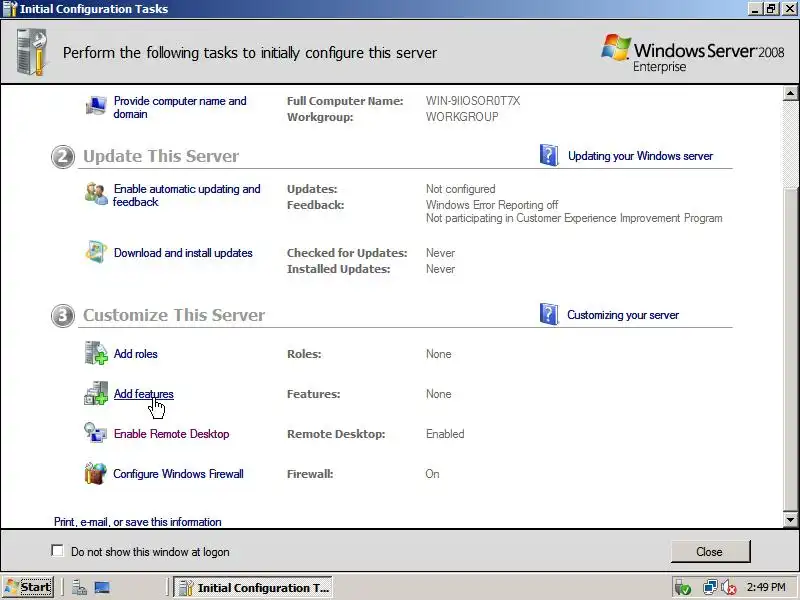This screenshot has height=600, width=800.
Task: Open Server Manager from quick launch
Action: (x=79, y=588)
